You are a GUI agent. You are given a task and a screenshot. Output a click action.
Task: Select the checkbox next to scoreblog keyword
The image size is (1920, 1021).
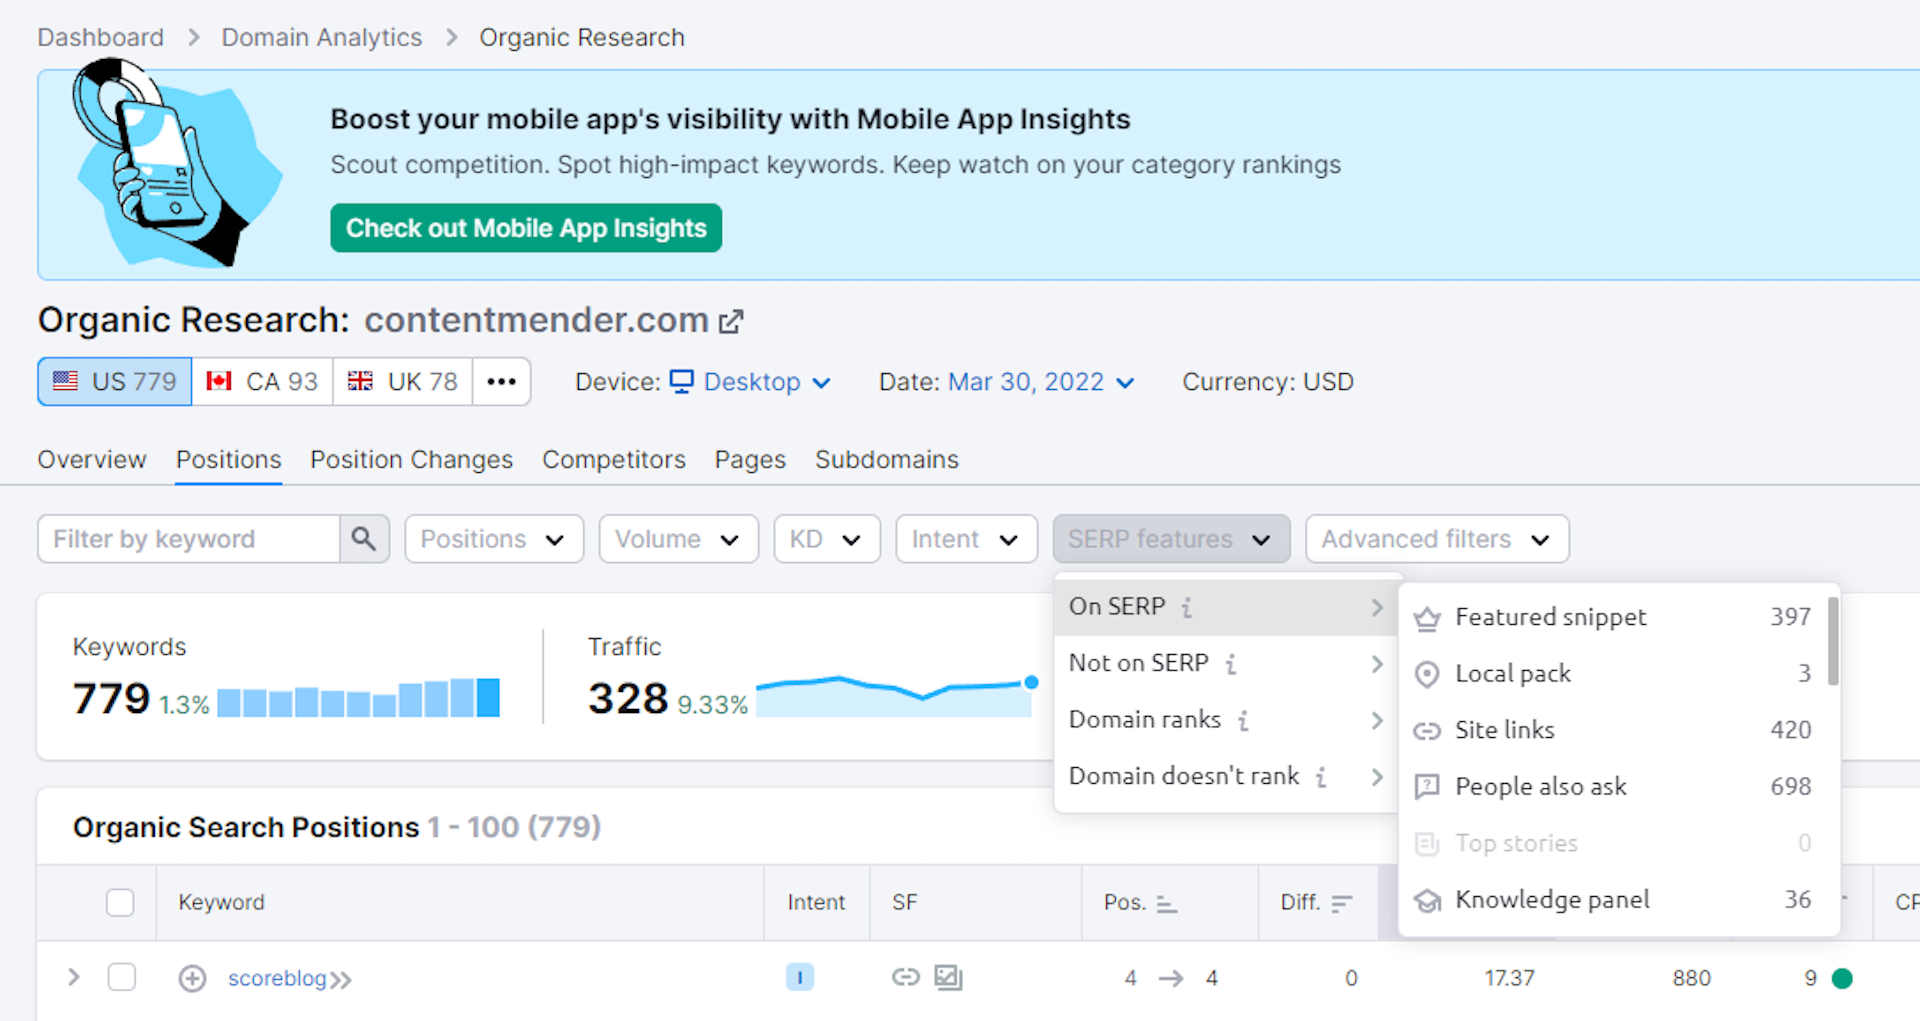pyautogui.click(x=121, y=978)
